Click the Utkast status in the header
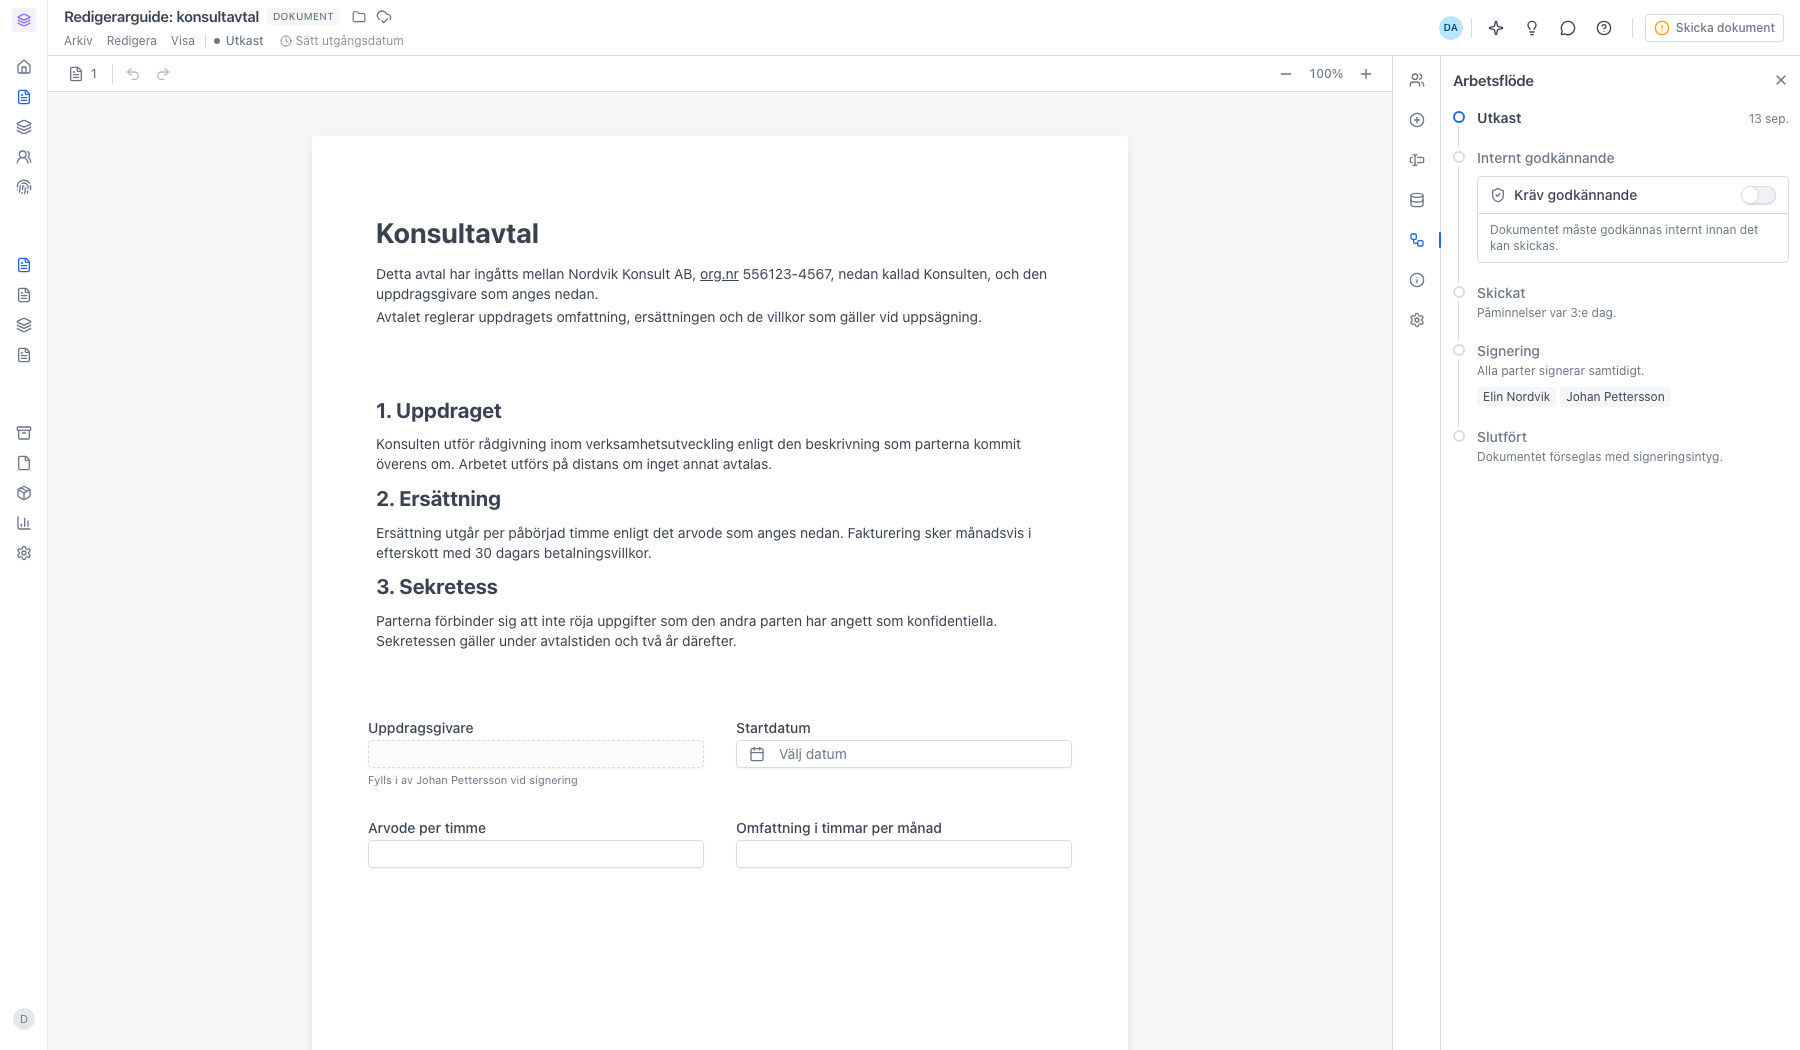The height and width of the screenshot is (1050, 1800). pos(239,41)
